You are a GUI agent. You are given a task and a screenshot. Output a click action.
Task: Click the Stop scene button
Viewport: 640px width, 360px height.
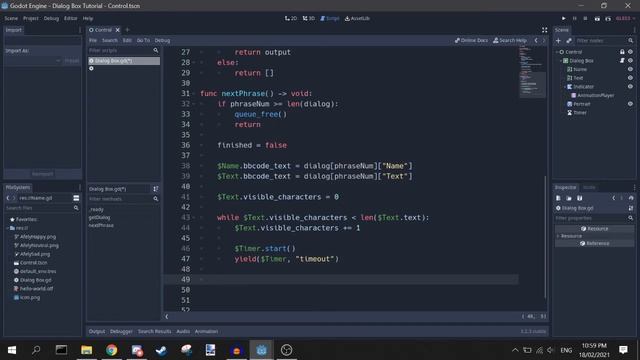[x=585, y=18]
